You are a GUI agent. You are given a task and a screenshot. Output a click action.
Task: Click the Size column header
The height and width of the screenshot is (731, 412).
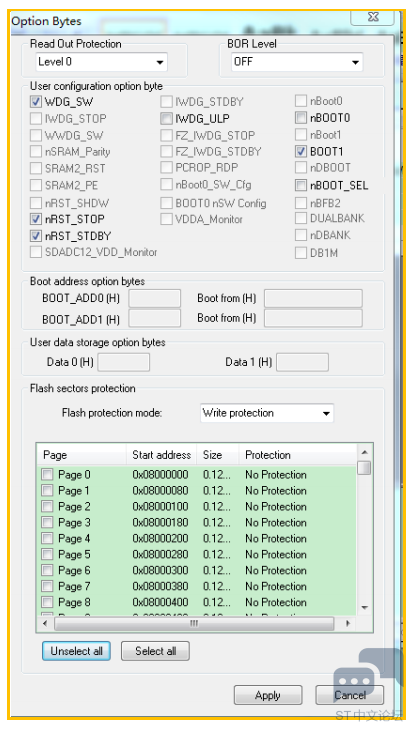coord(218,455)
